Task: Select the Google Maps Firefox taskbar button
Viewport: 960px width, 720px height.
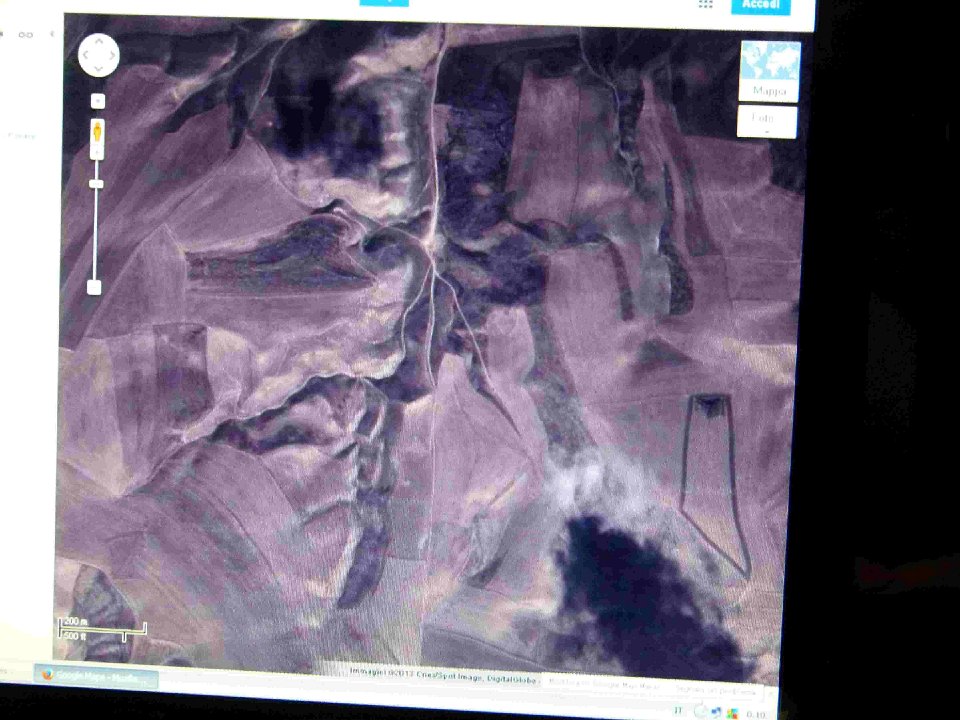Action: point(96,677)
